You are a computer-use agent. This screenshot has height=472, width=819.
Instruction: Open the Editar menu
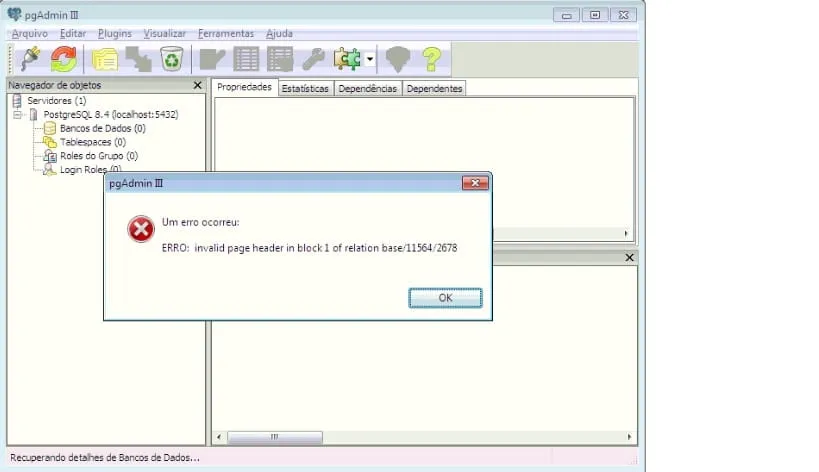click(73, 33)
